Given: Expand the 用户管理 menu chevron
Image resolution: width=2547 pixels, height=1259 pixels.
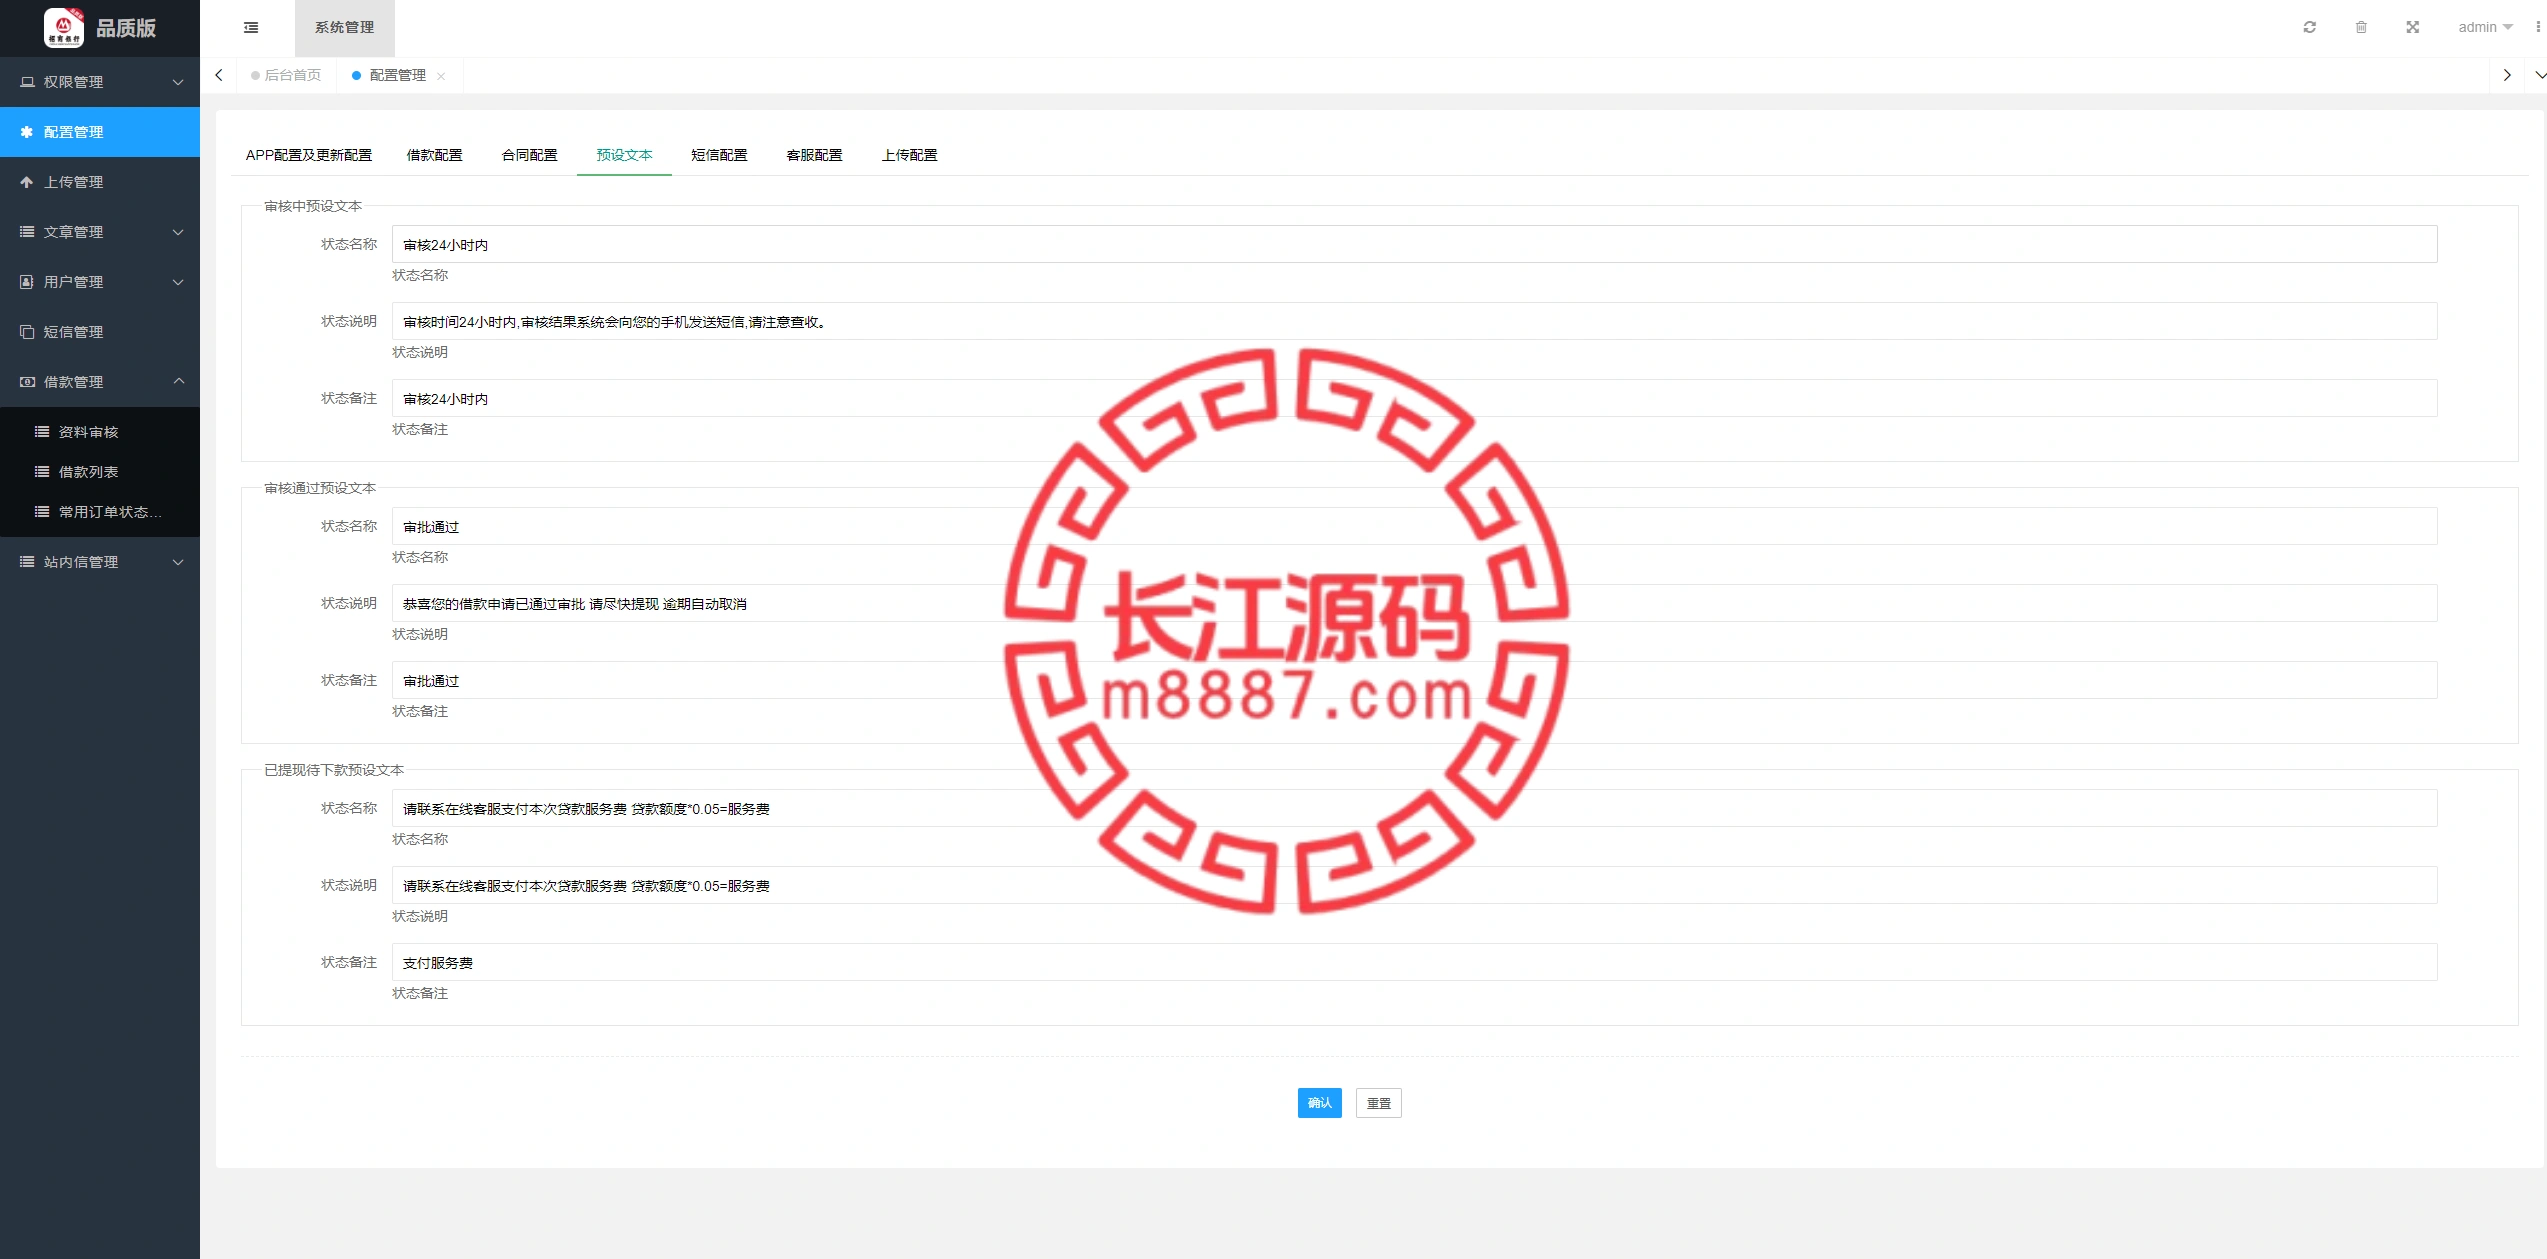Looking at the screenshot, I should [x=178, y=282].
